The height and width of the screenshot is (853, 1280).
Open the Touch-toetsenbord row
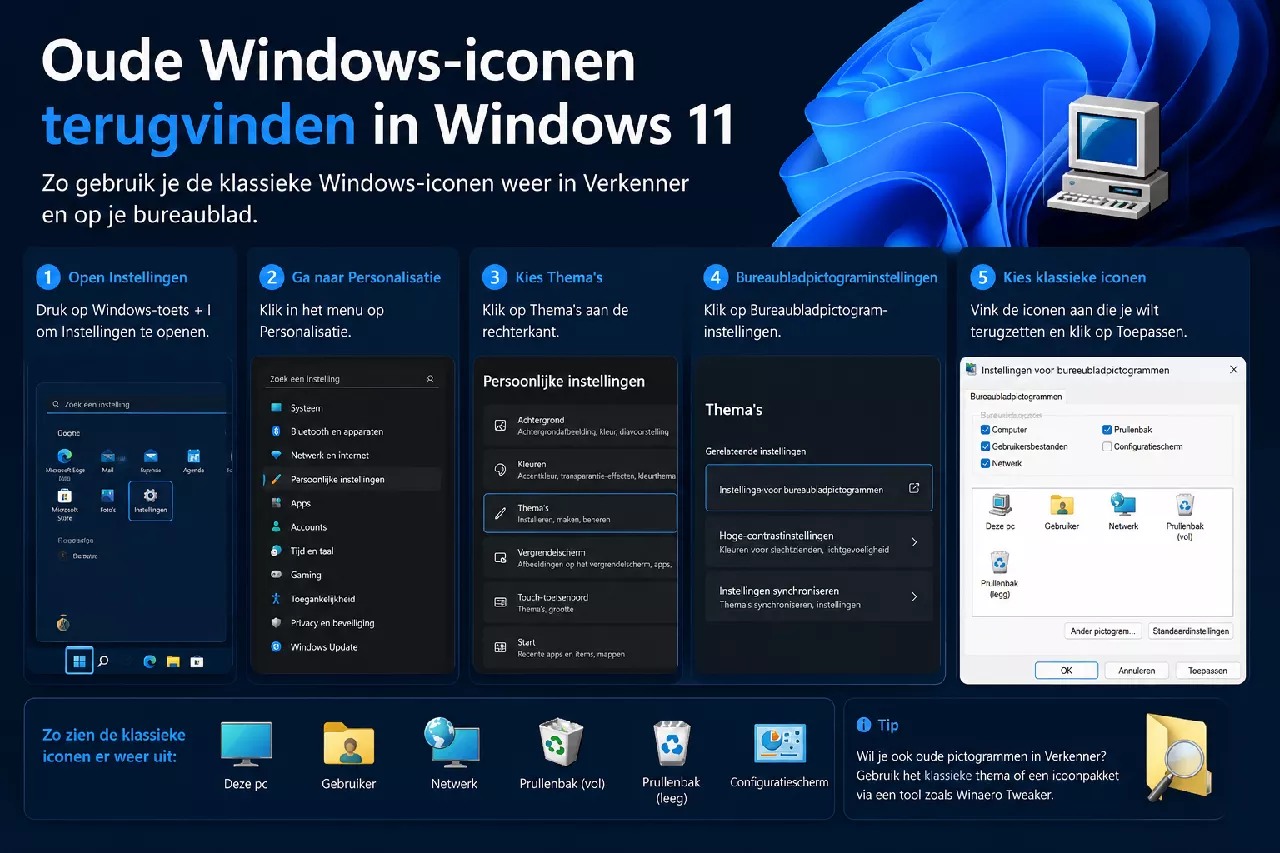580,602
